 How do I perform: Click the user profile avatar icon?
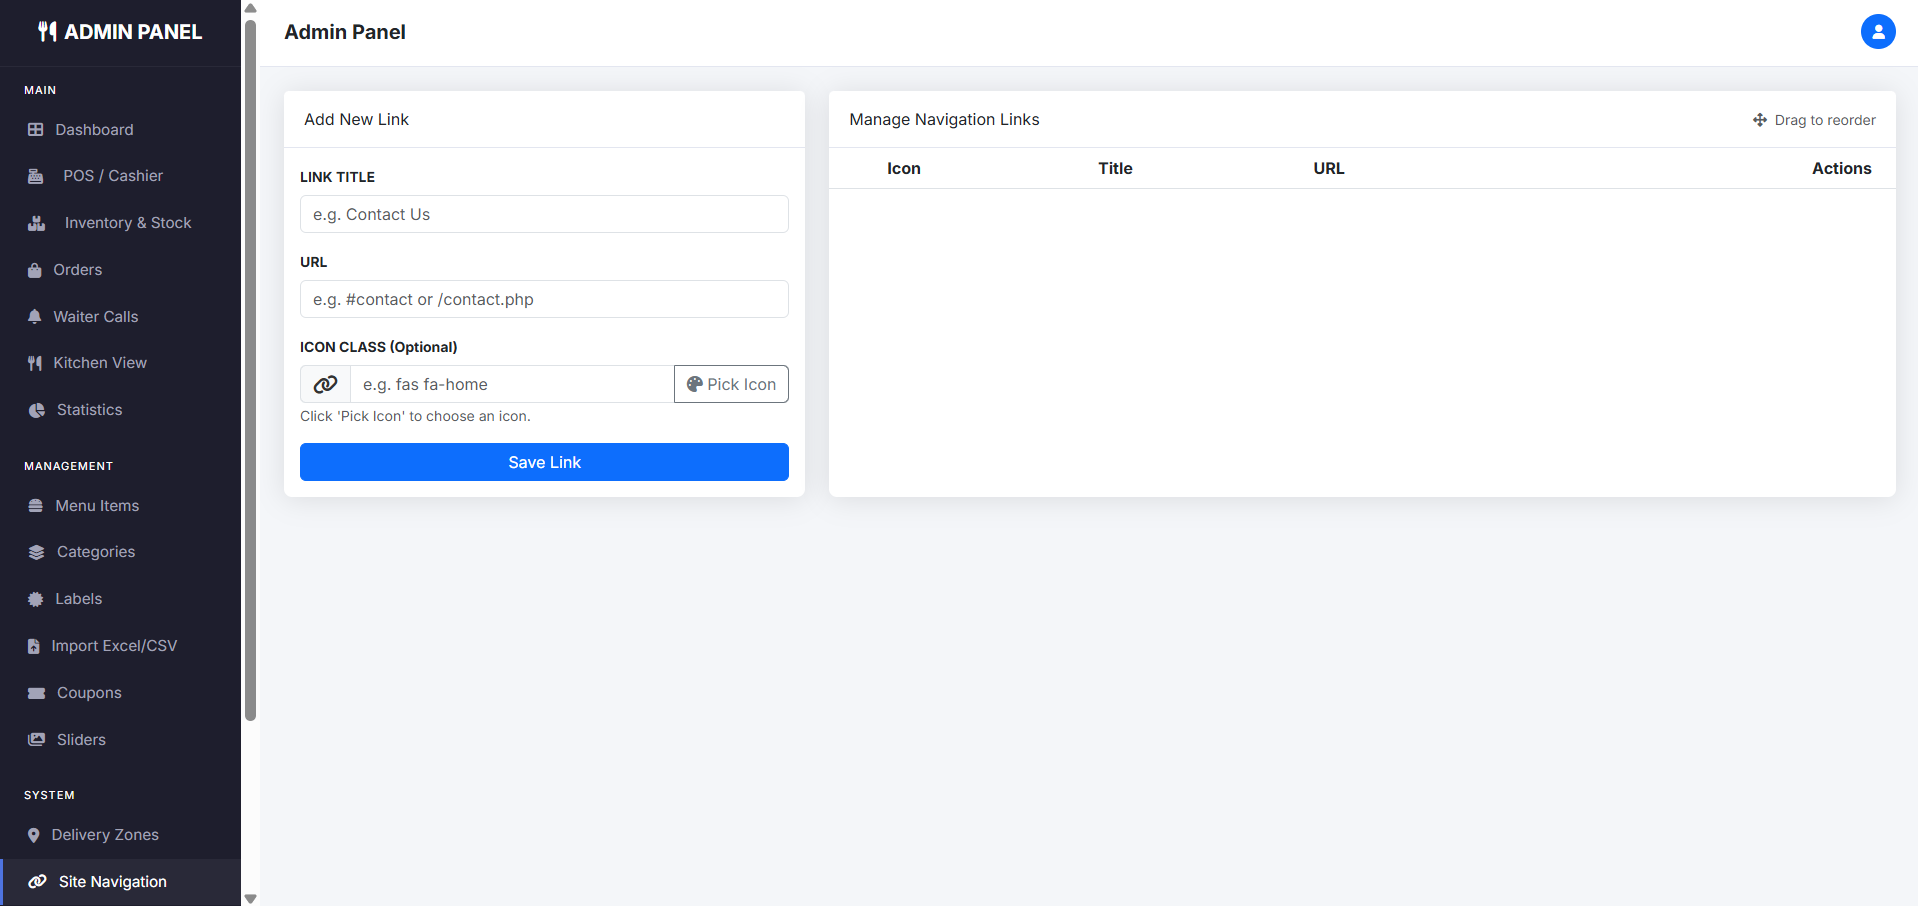pos(1877,32)
